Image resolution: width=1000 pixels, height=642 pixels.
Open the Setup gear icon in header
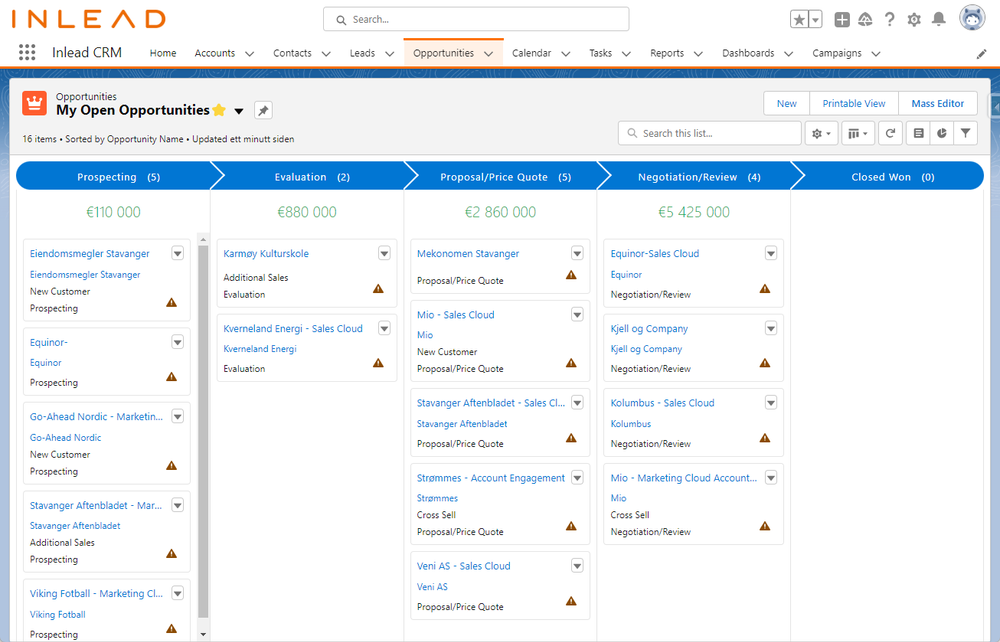[x=914, y=20]
